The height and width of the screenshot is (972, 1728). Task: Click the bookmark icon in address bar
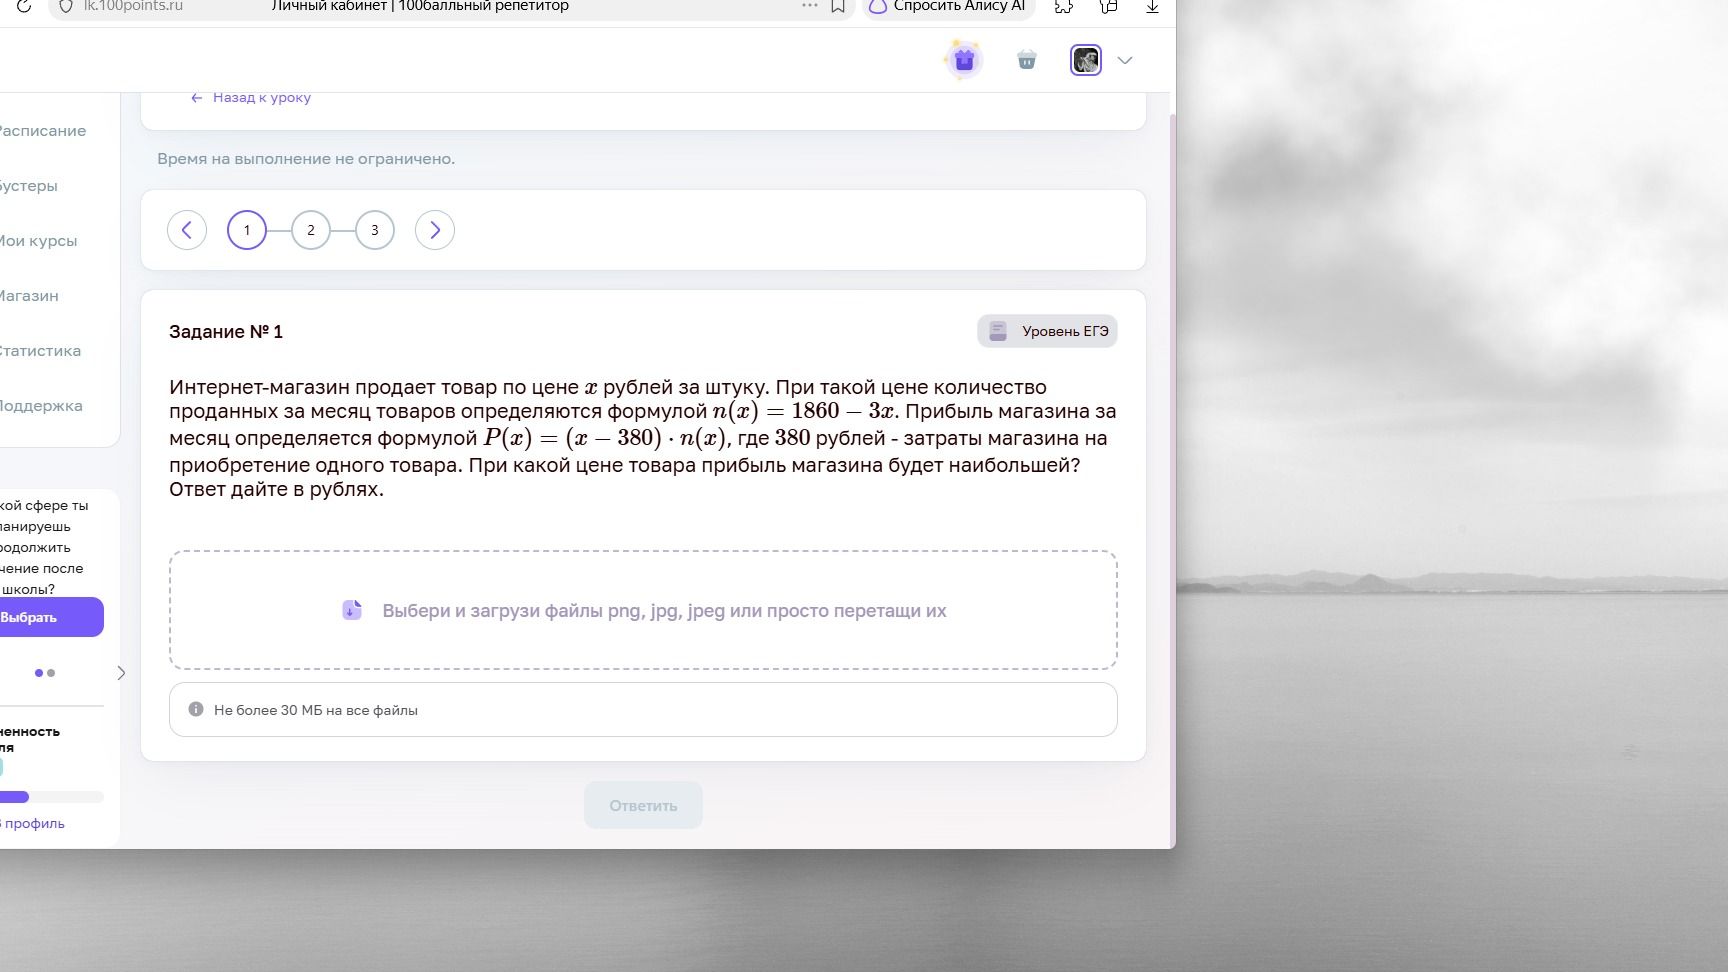click(838, 7)
